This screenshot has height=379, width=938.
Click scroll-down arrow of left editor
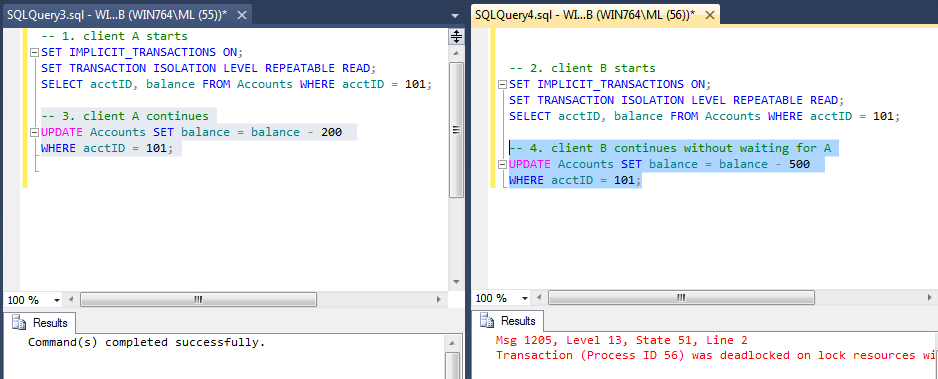point(456,281)
